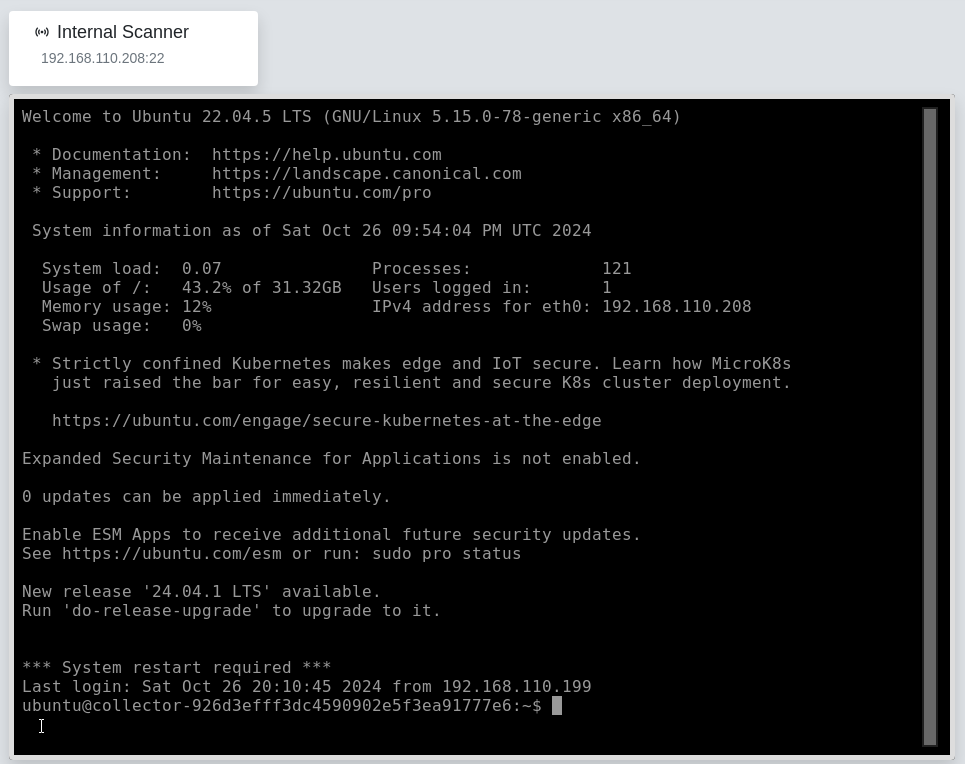Image resolution: width=965 pixels, height=764 pixels.
Task: Open the secure-kubernetes-at-the-edge URL
Action: click(330, 420)
